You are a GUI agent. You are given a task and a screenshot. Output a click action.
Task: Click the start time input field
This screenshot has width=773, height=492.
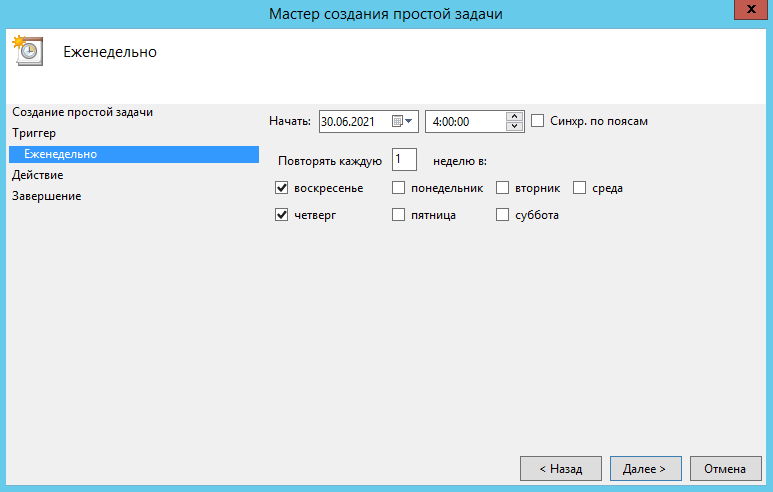pos(465,122)
